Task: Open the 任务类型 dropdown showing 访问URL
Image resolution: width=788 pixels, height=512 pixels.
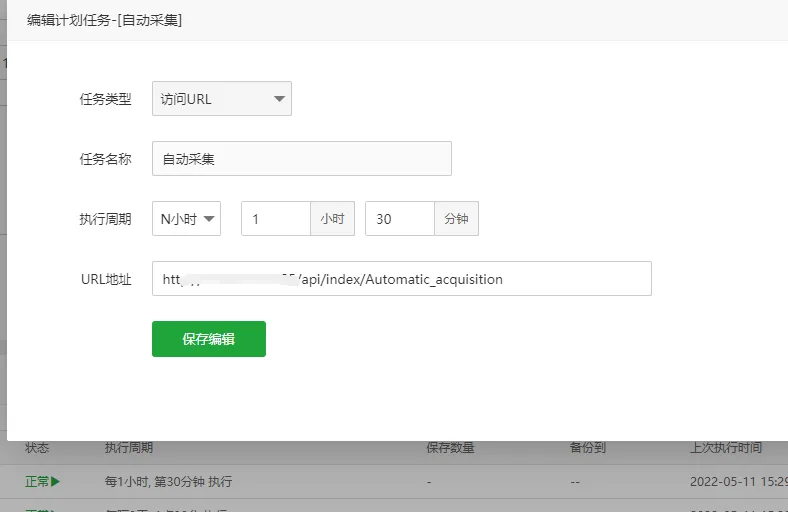Action: 222,98
